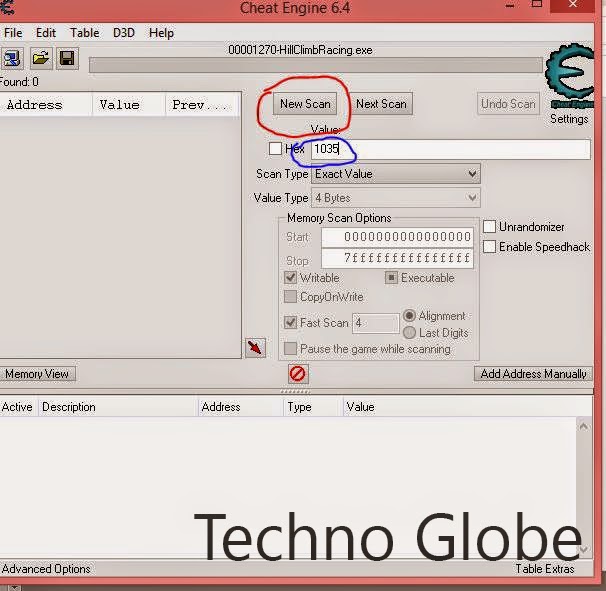
Task: Click the red no-entry clear list icon
Action: point(298,374)
